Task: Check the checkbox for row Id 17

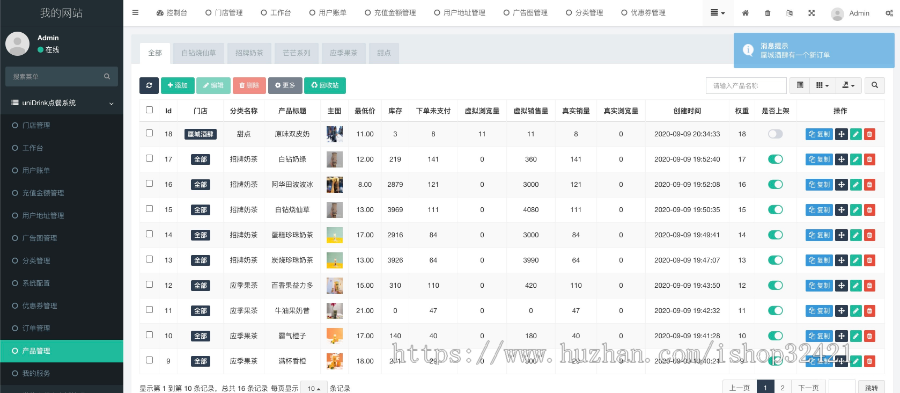Action: click(149, 158)
